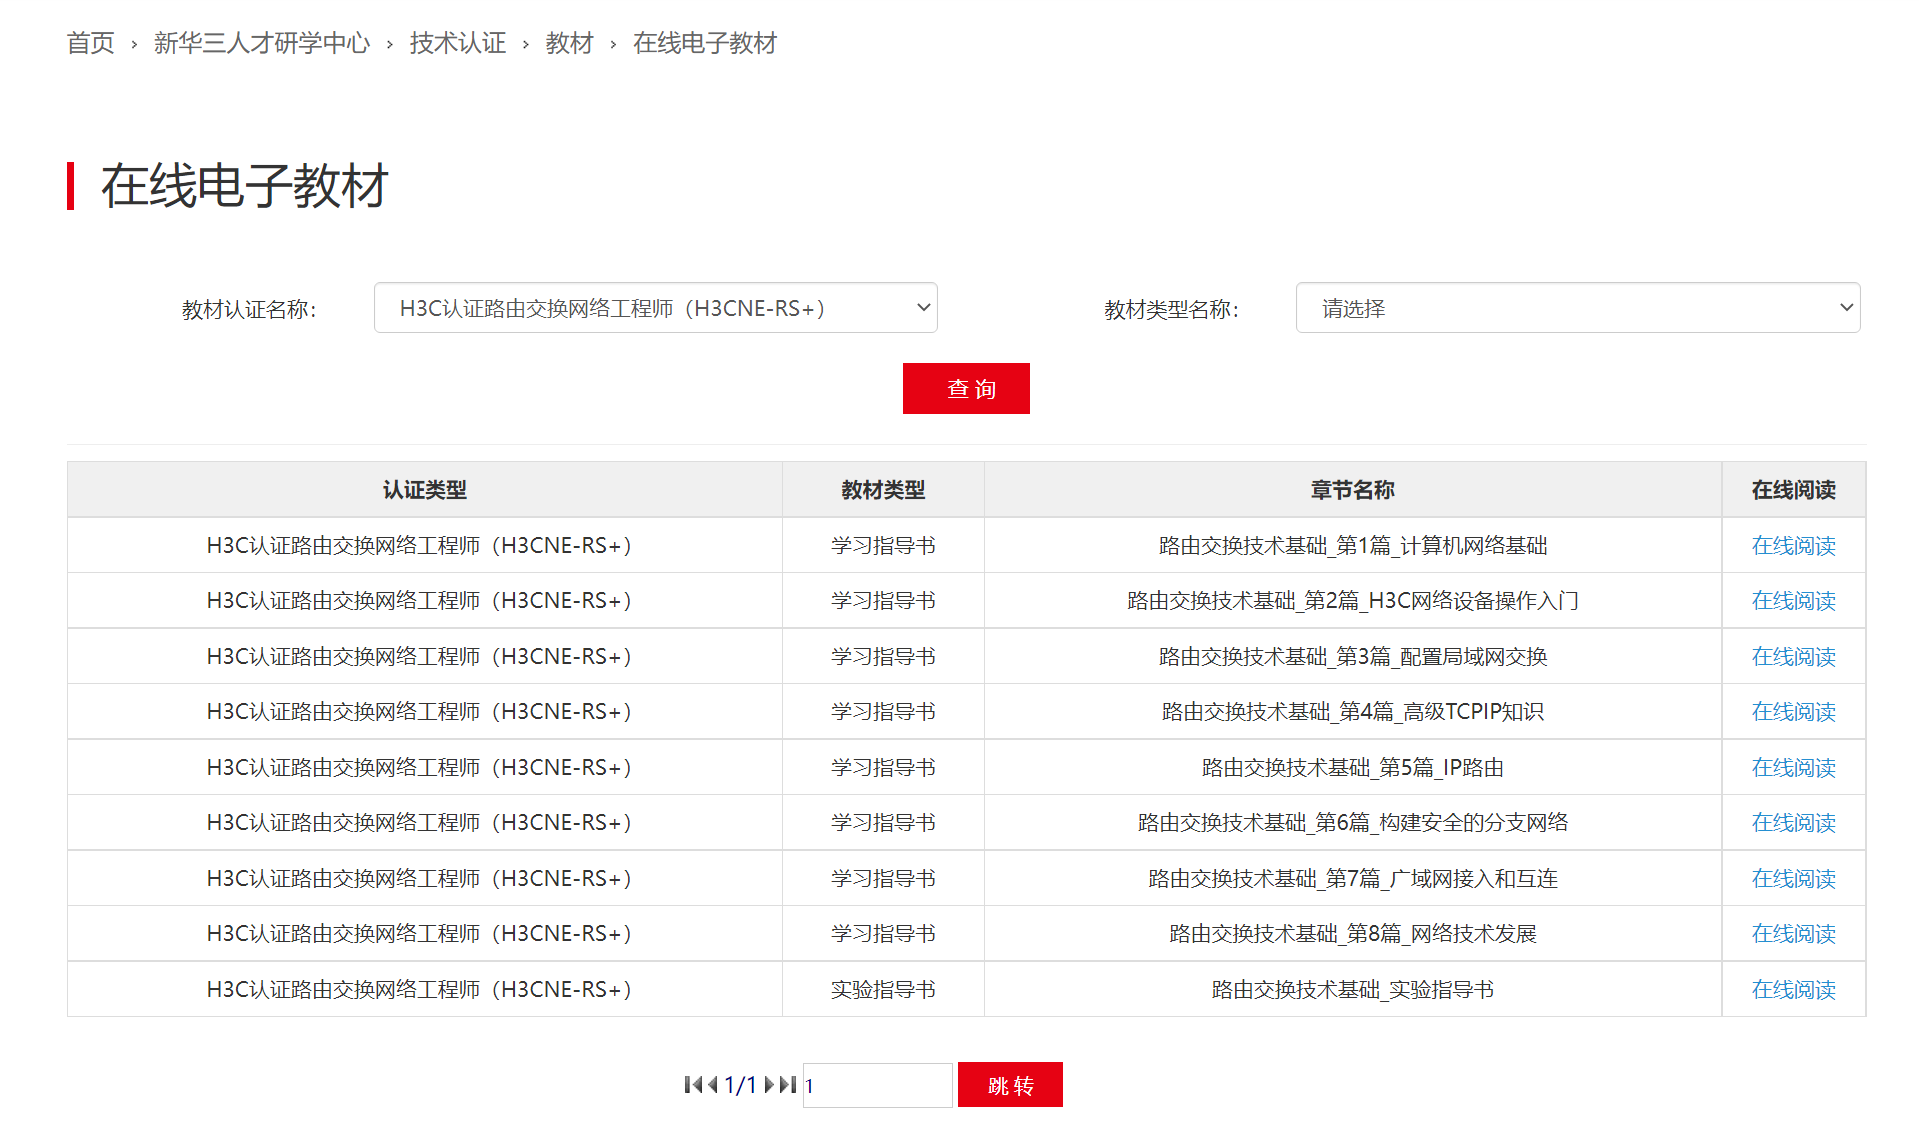Open 在线阅读 for 第8篇_网络技术发展
Screen dimensions: 1919x1141
pyautogui.click(x=1794, y=934)
